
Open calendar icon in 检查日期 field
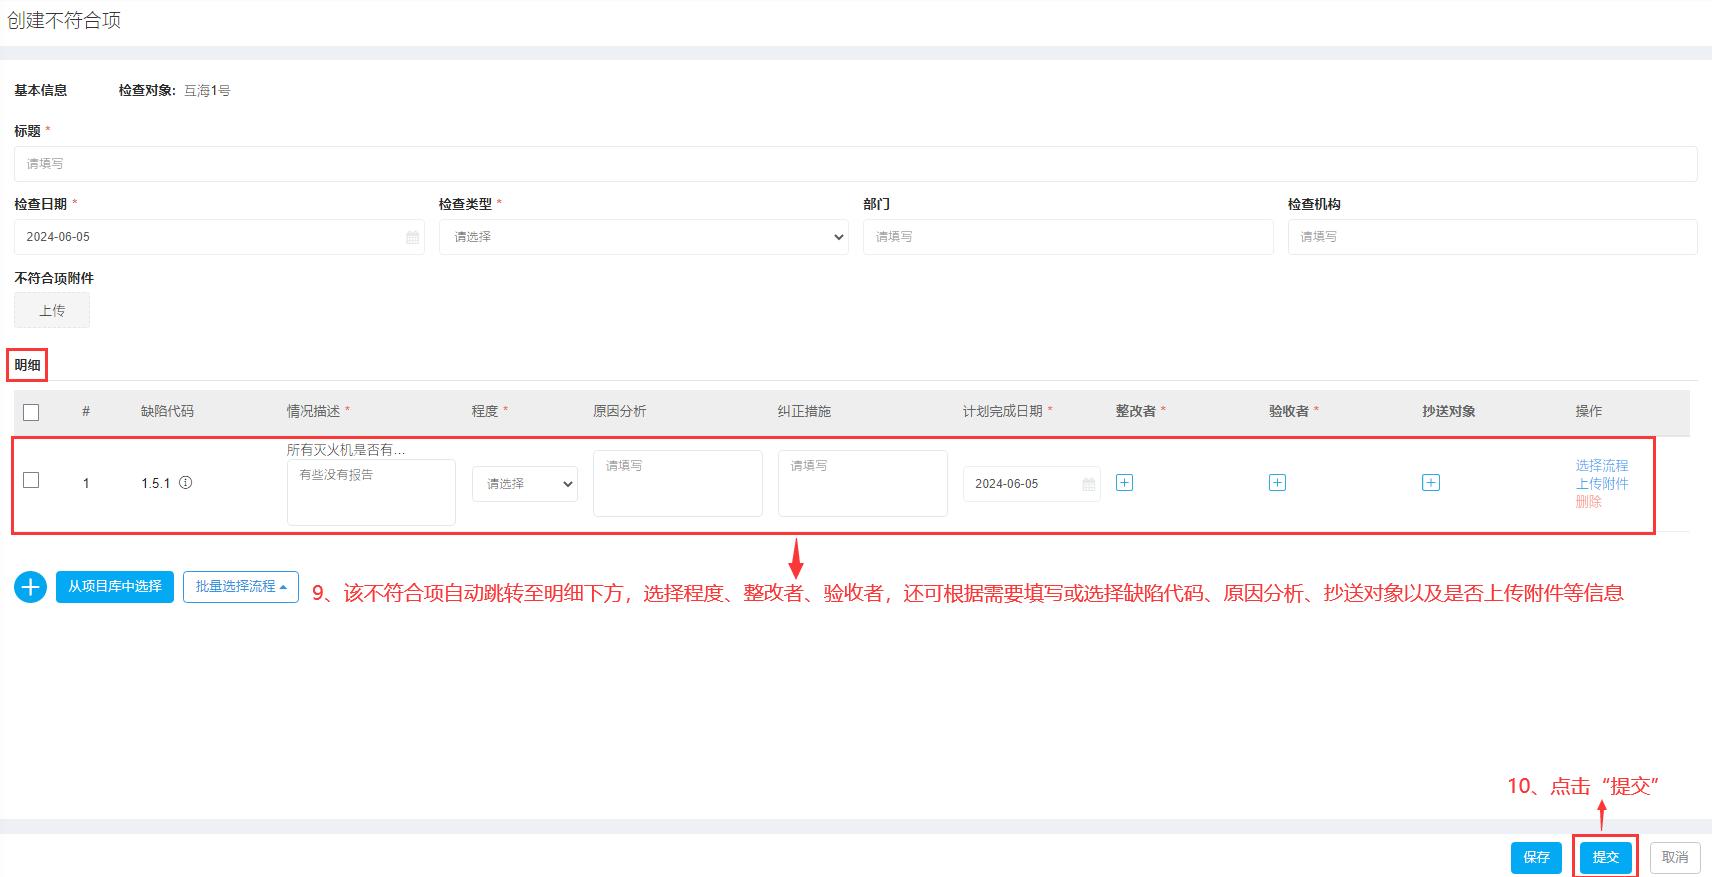tap(412, 237)
